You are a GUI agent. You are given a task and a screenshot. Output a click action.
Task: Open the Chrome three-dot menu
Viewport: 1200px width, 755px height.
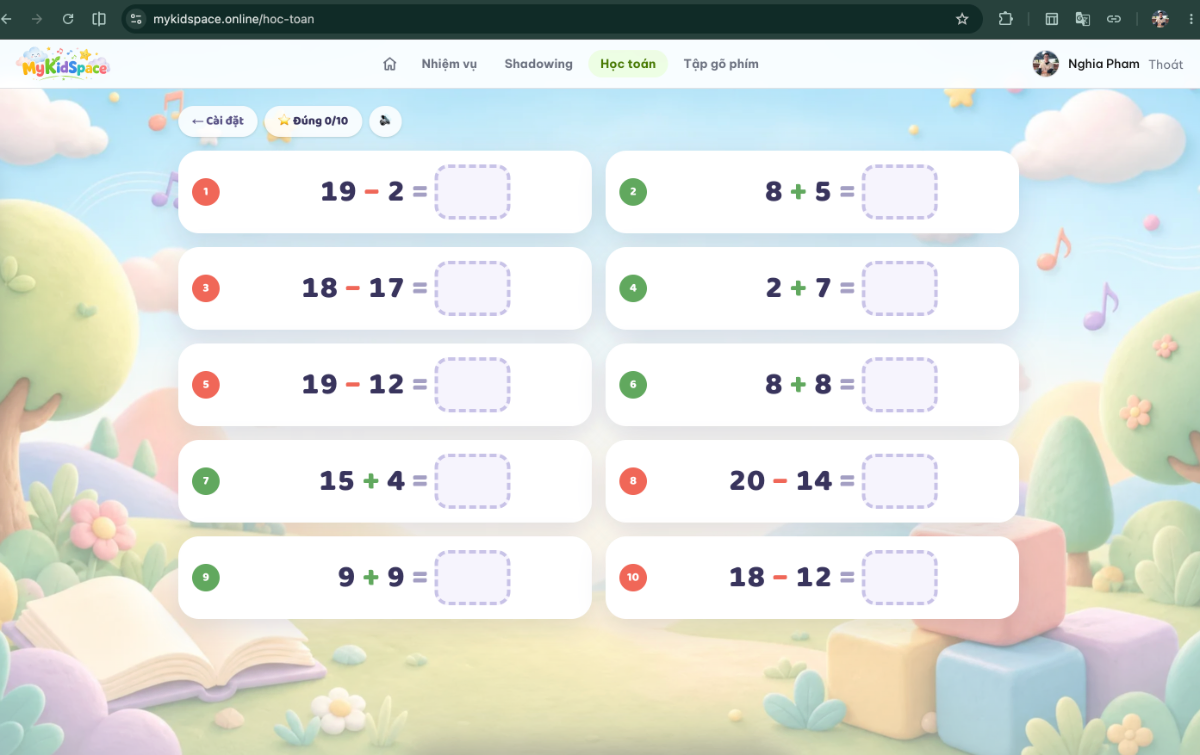1193,19
